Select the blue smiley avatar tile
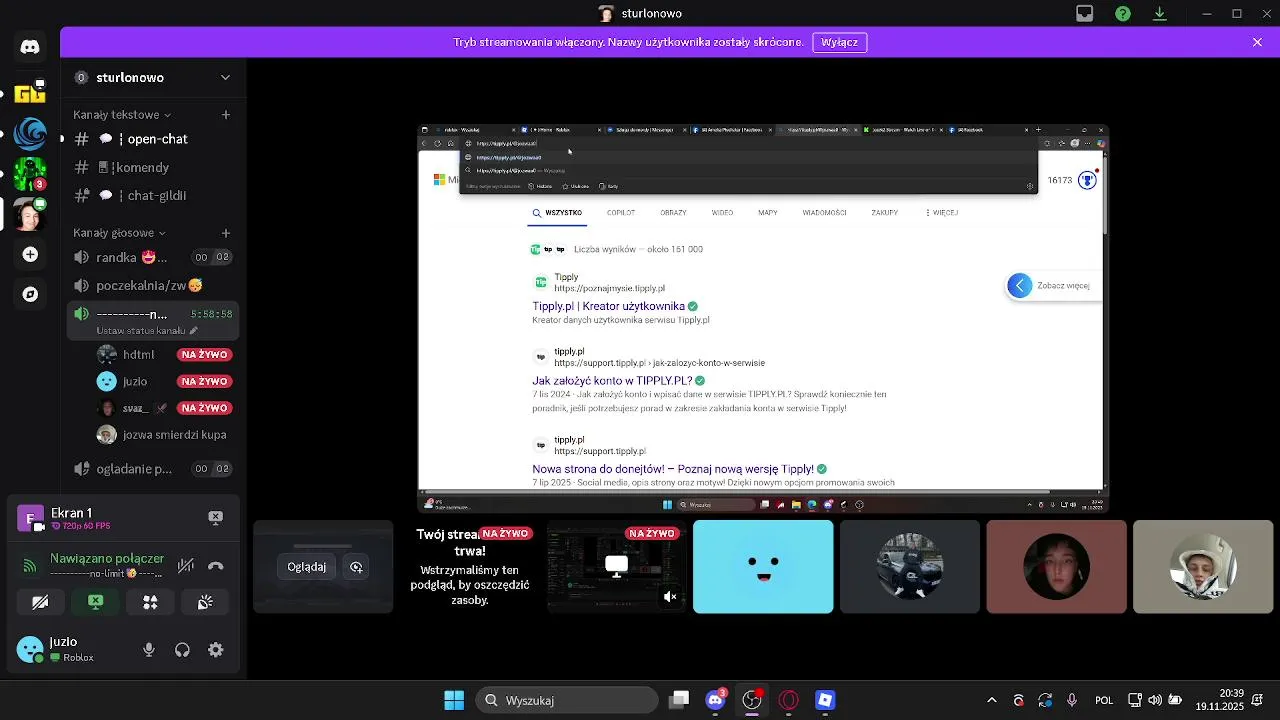The image size is (1280, 720). (763, 567)
